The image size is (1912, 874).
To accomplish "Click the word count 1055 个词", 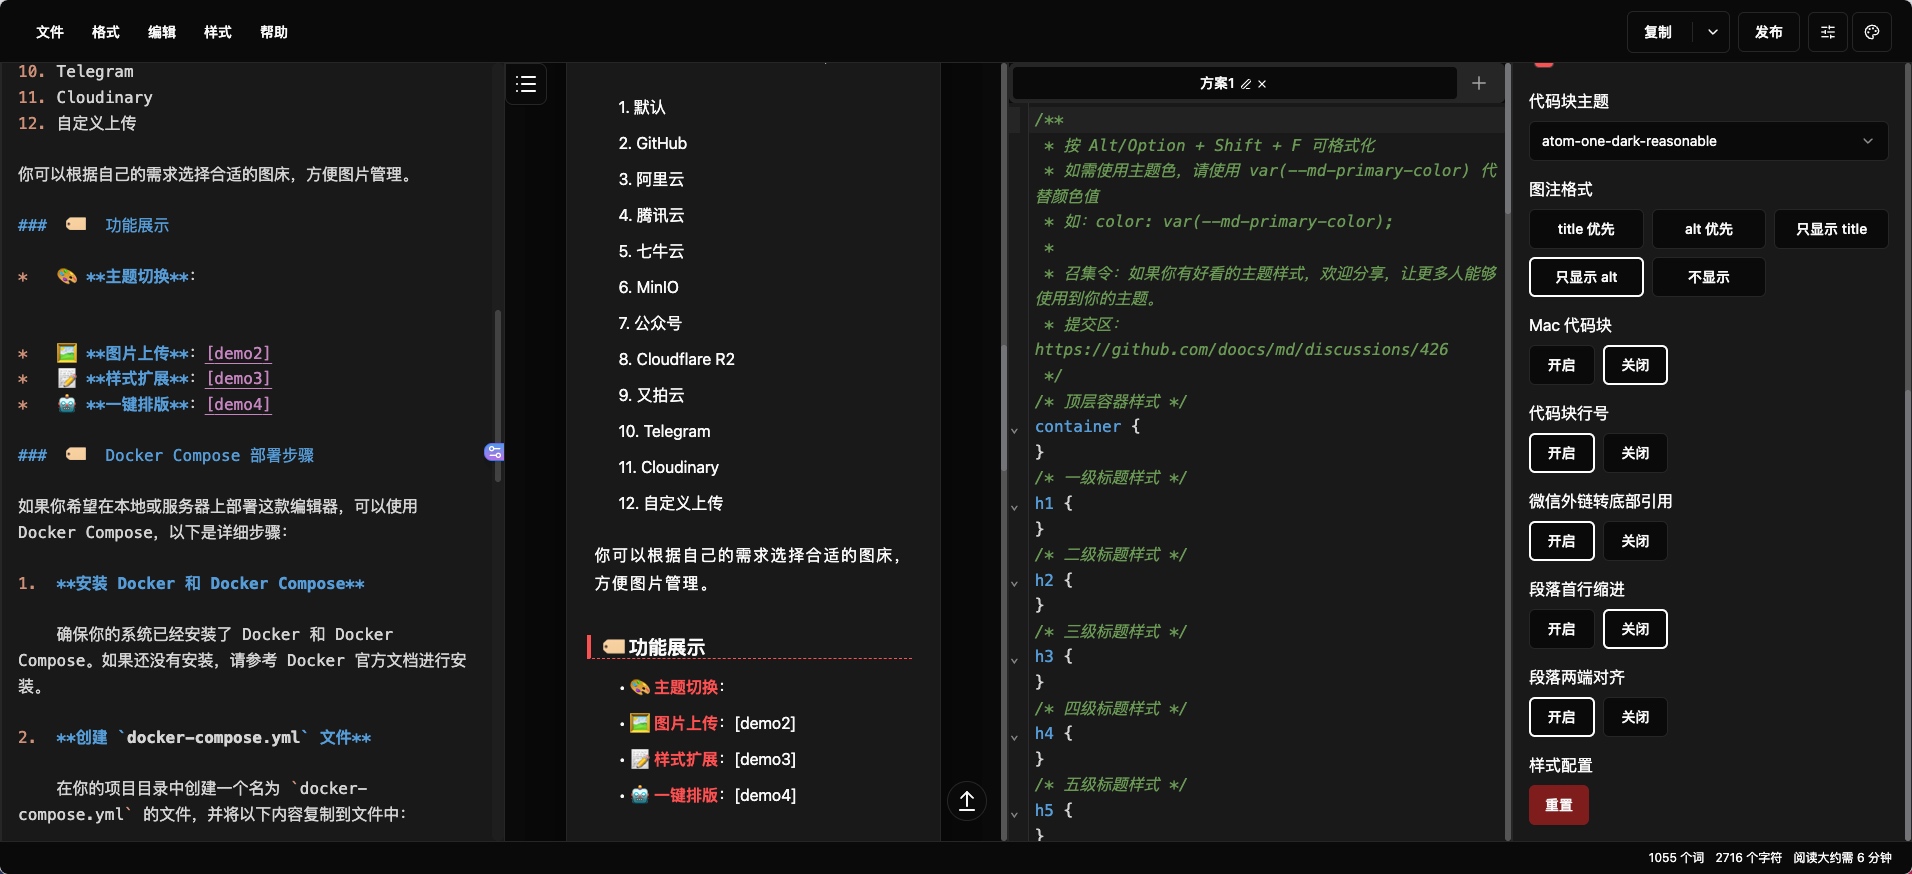I will point(1676,858).
